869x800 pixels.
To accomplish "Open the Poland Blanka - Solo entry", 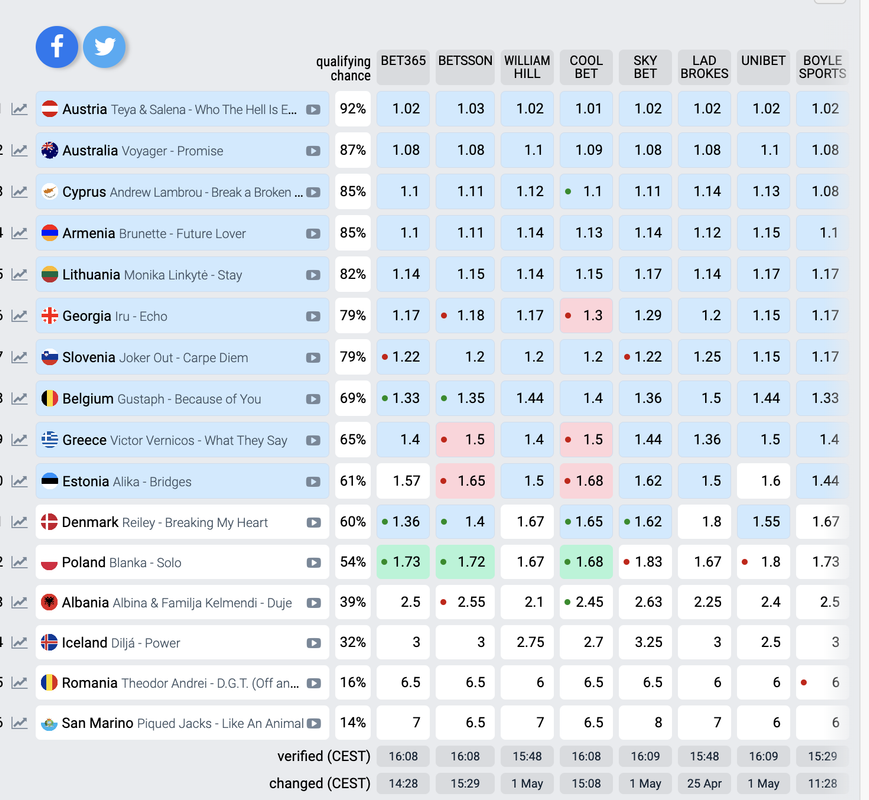I will pos(182,562).
